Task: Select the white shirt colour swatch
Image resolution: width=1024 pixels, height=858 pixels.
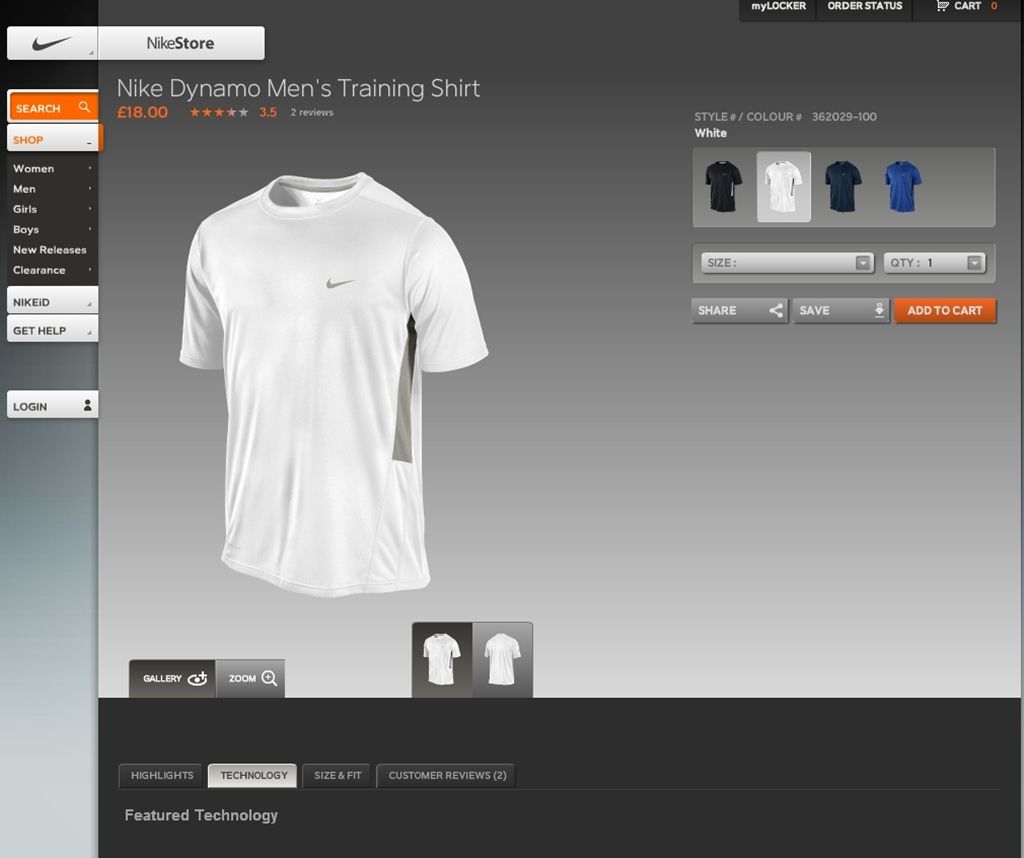Action: coord(784,187)
